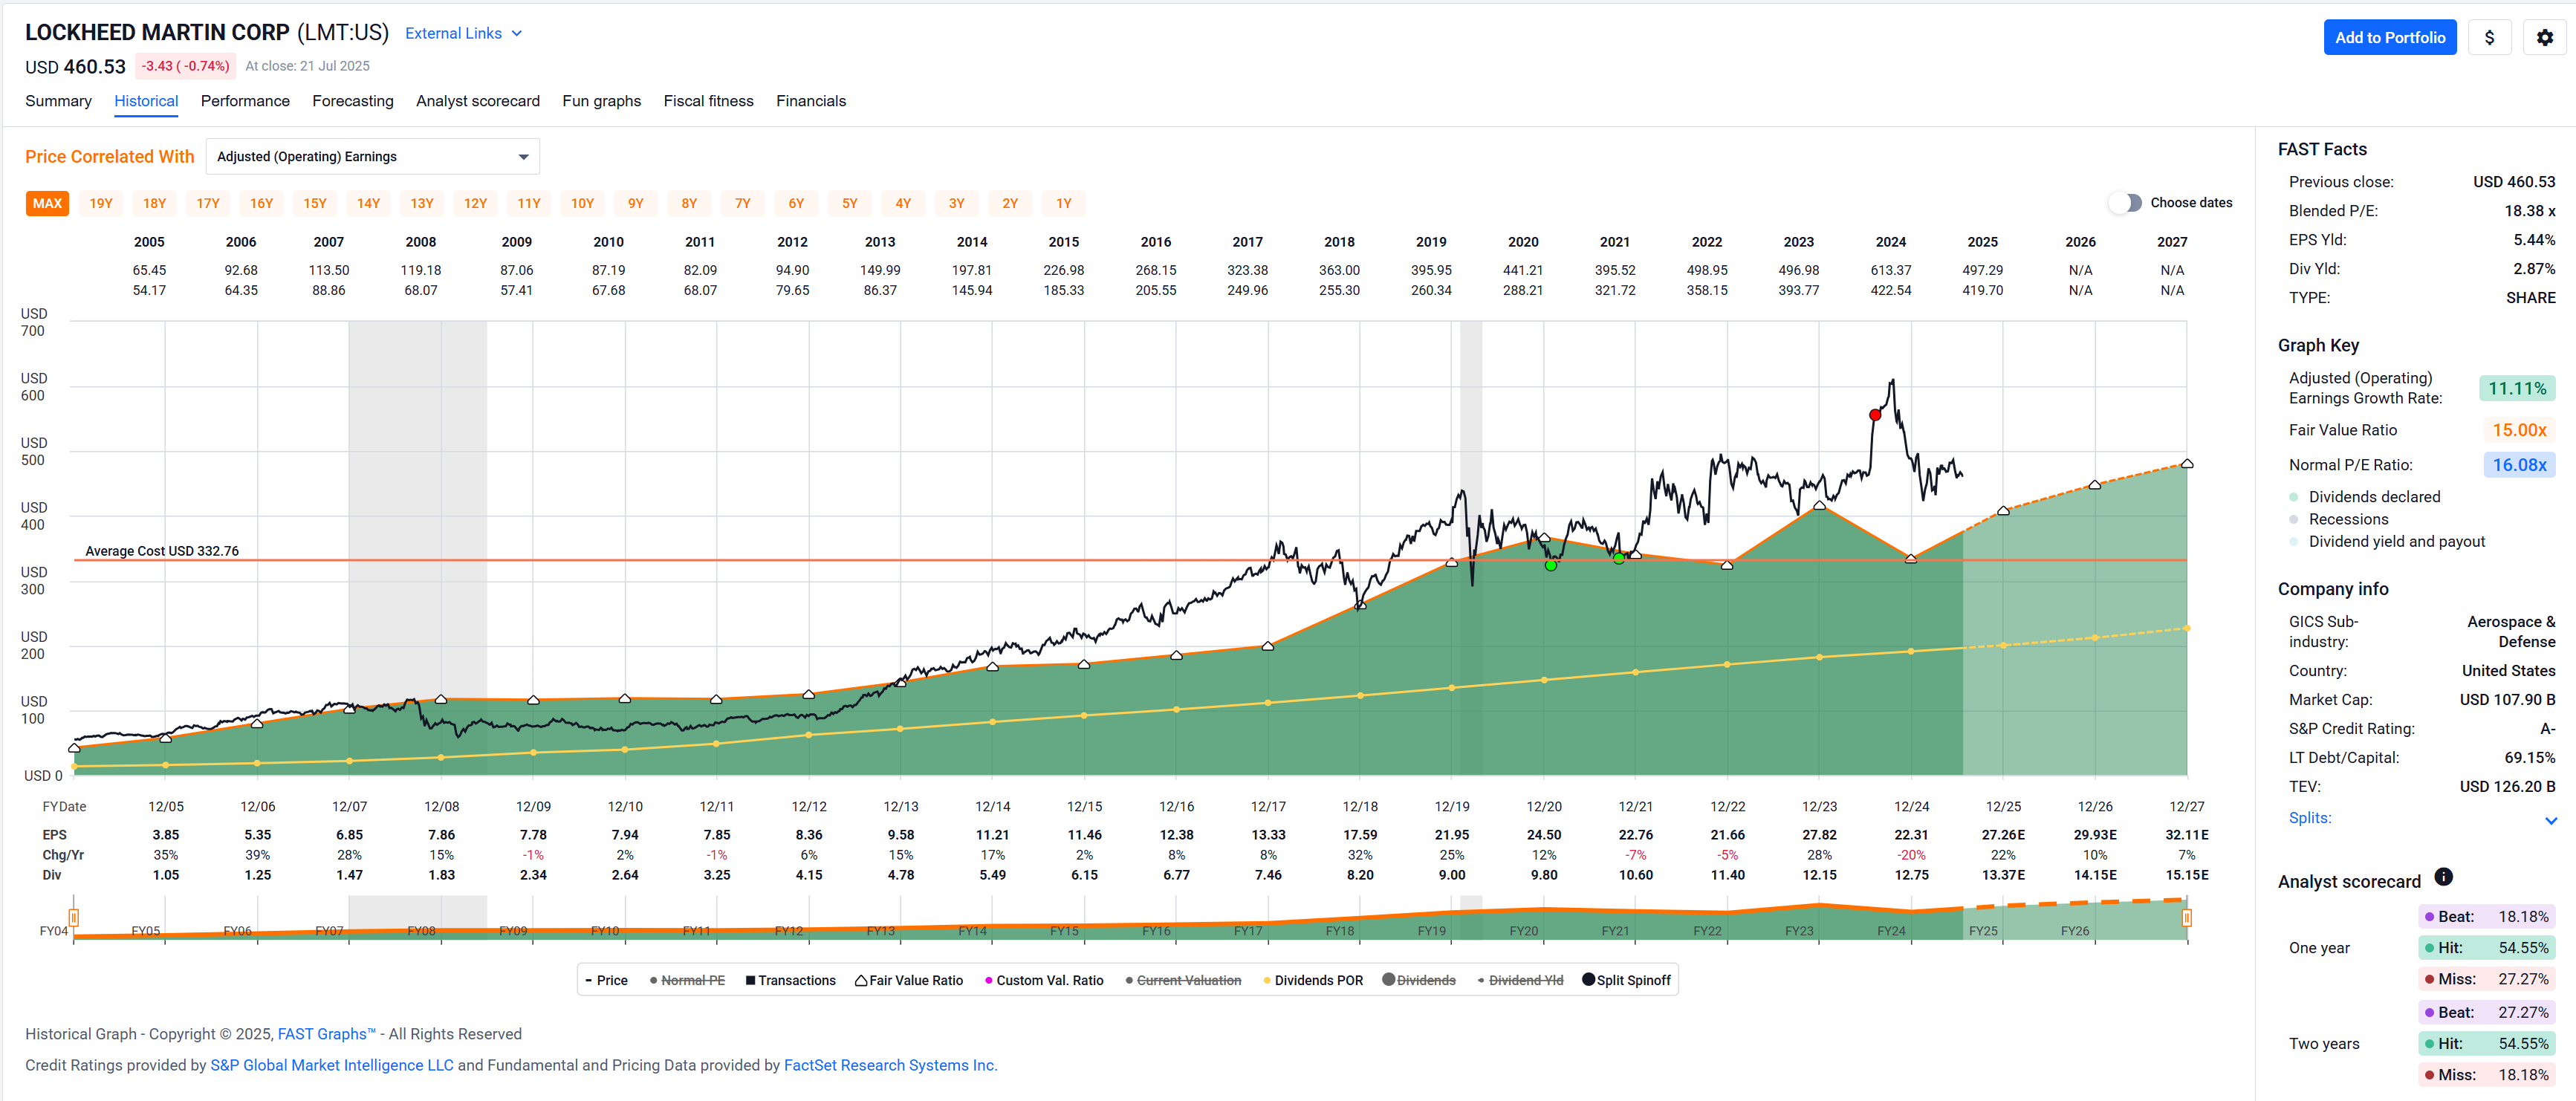The width and height of the screenshot is (2576, 1101).
Task: Click the red transaction dot on price line
Action: [1875, 415]
